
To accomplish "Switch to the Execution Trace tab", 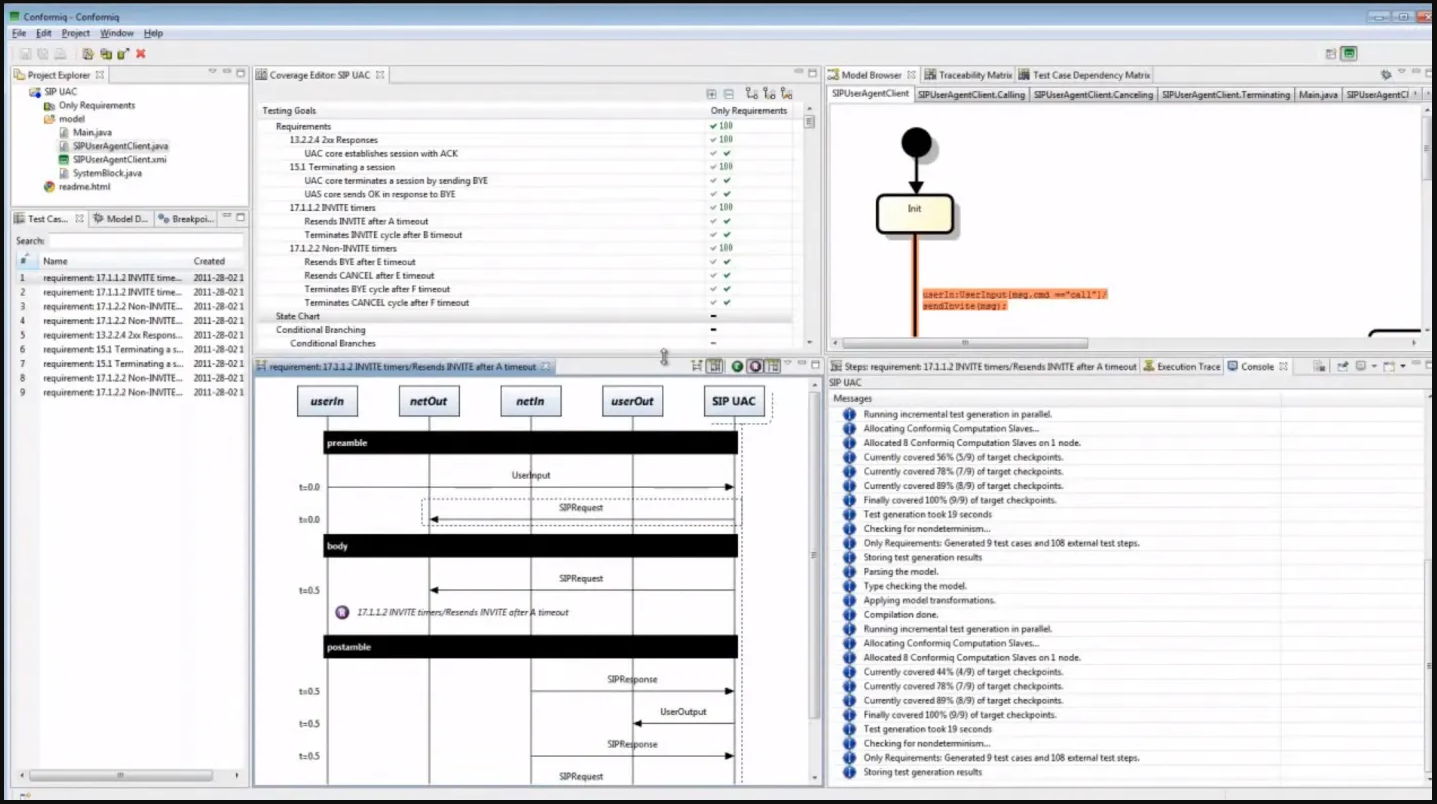I will click(x=1182, y=367).
